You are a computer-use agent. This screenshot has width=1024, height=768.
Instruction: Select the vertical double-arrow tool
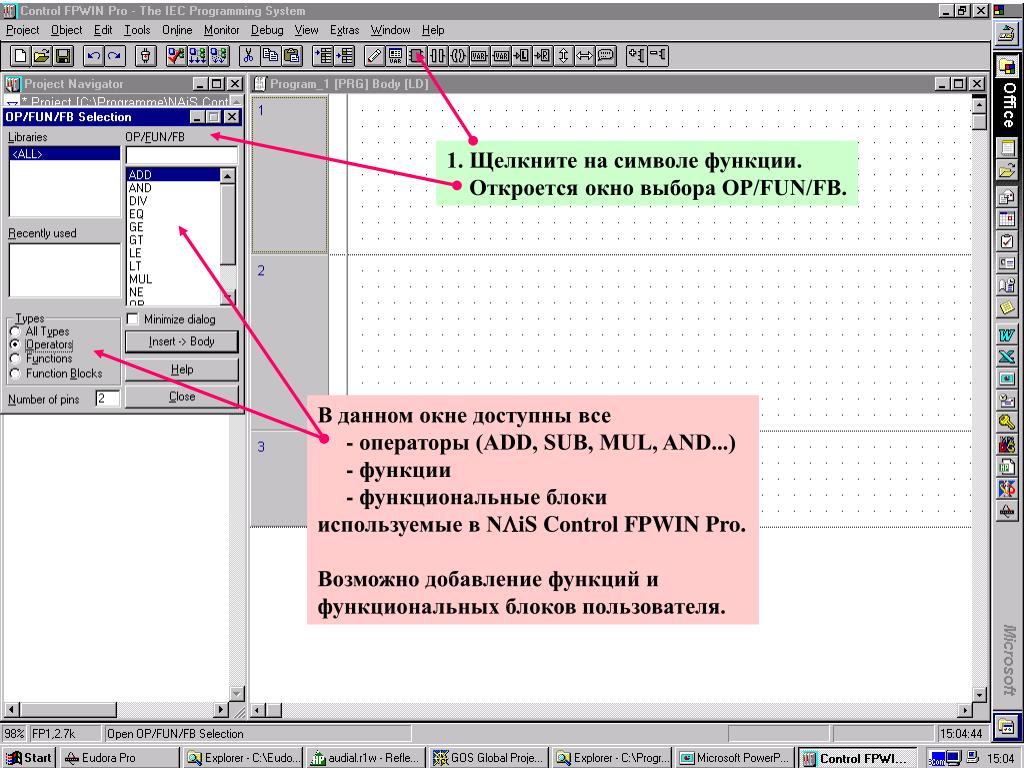[x=563, y=56]
